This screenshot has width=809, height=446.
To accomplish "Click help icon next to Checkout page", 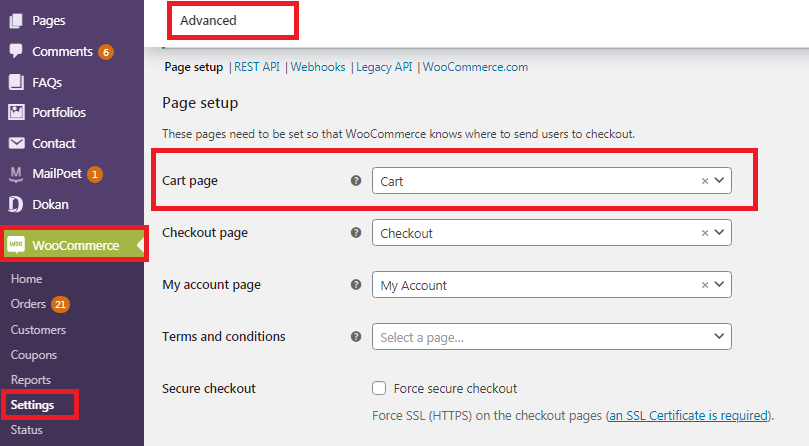I will [x=356, y=232].
